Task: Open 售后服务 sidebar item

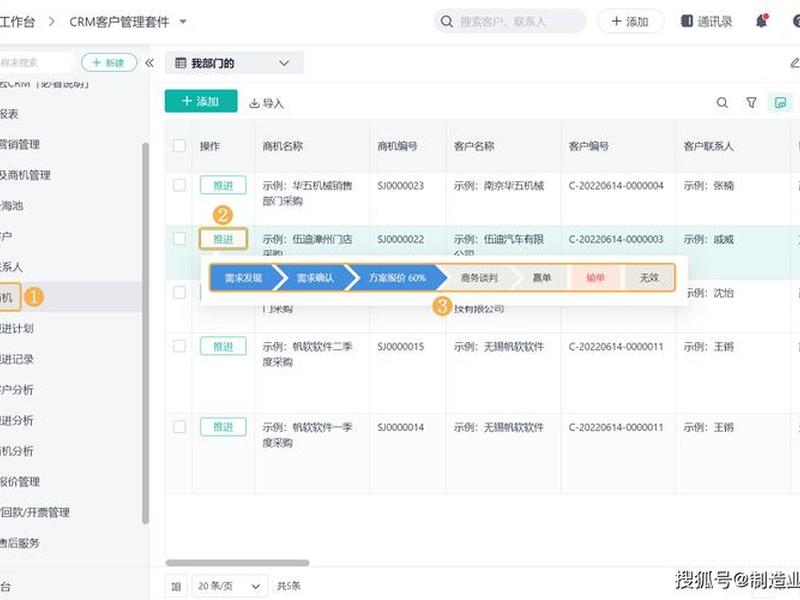Action: [20, 543]
